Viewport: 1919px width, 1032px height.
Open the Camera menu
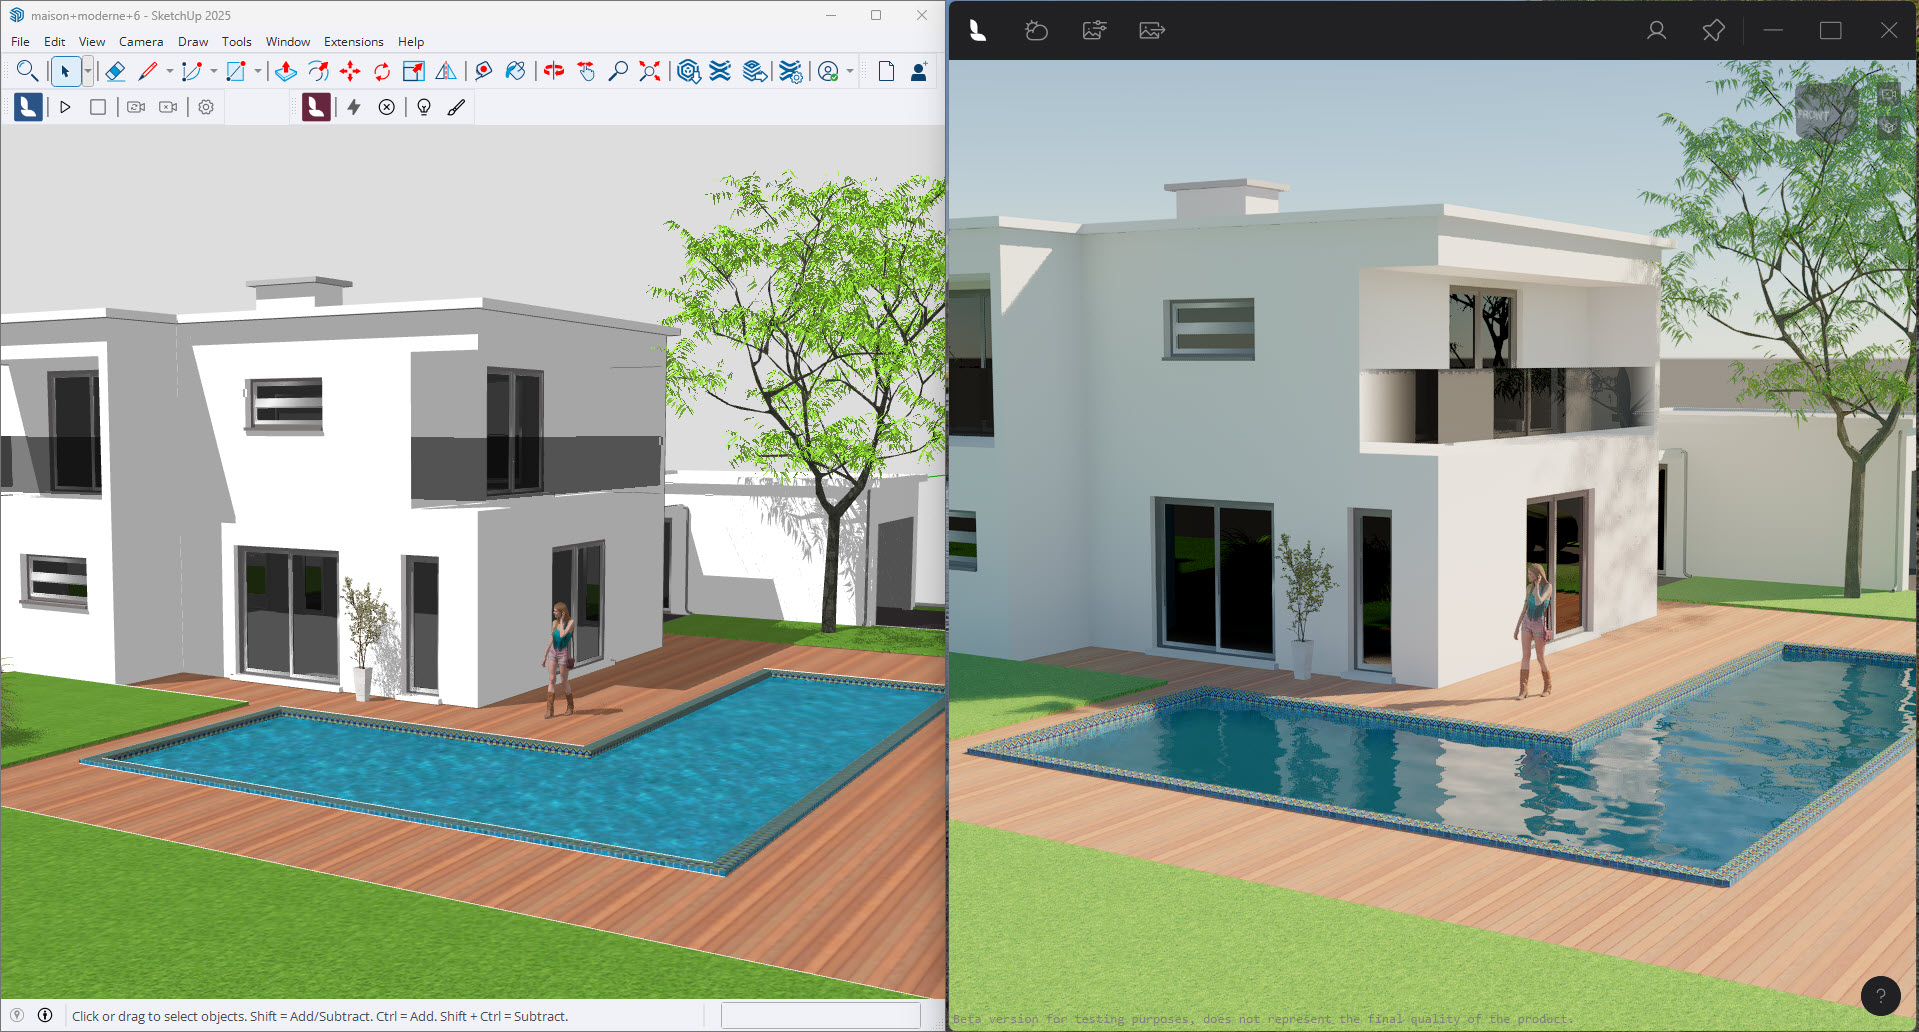click(141, 42)
